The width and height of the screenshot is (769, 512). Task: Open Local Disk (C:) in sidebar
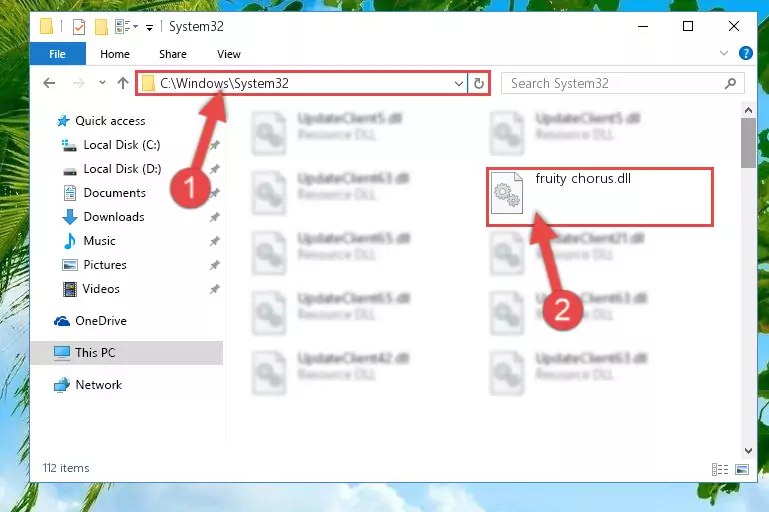[122, 145]
